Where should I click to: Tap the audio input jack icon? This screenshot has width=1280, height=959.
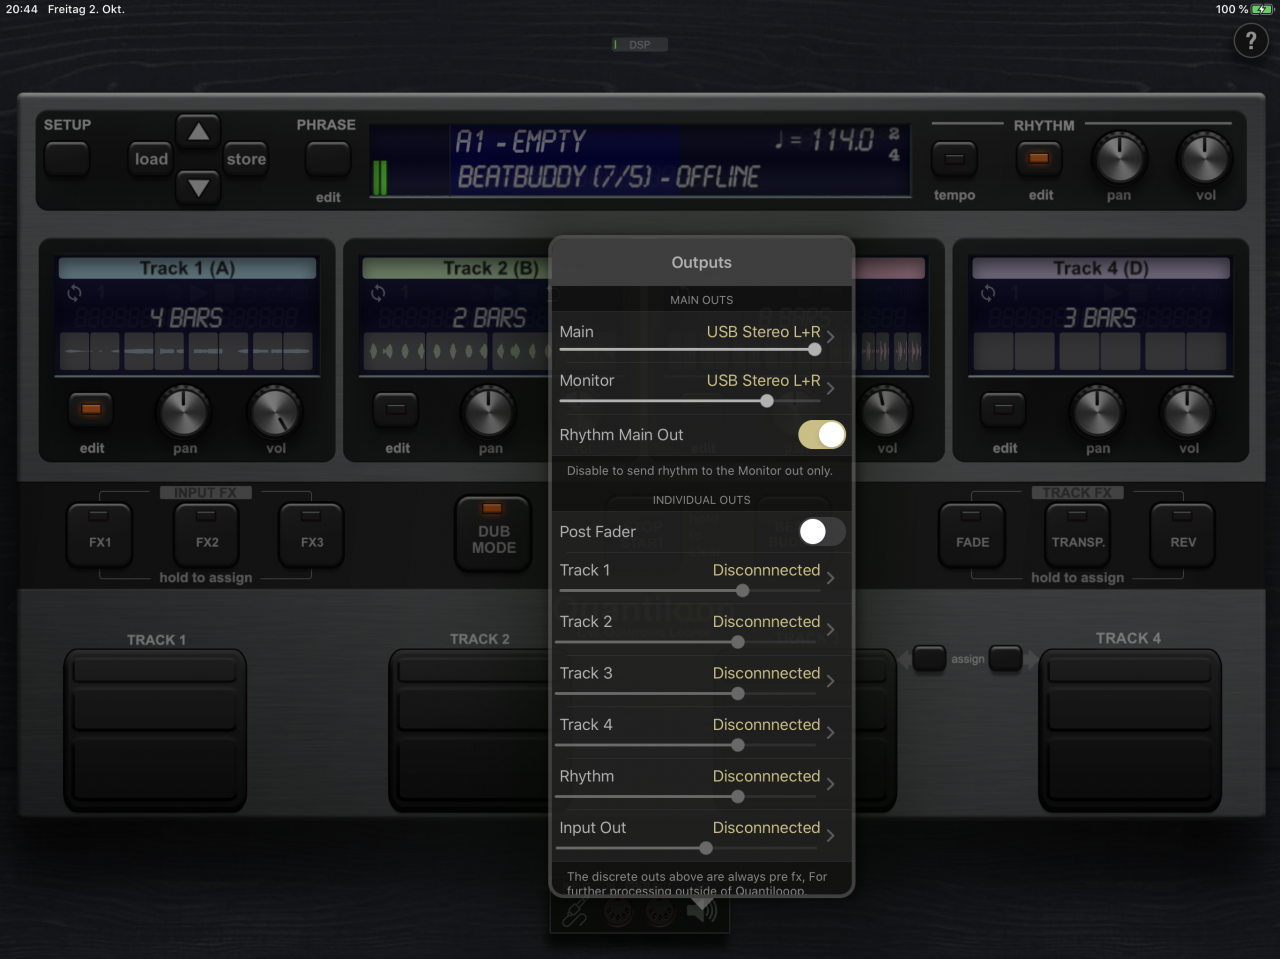(x=575, y=912)
